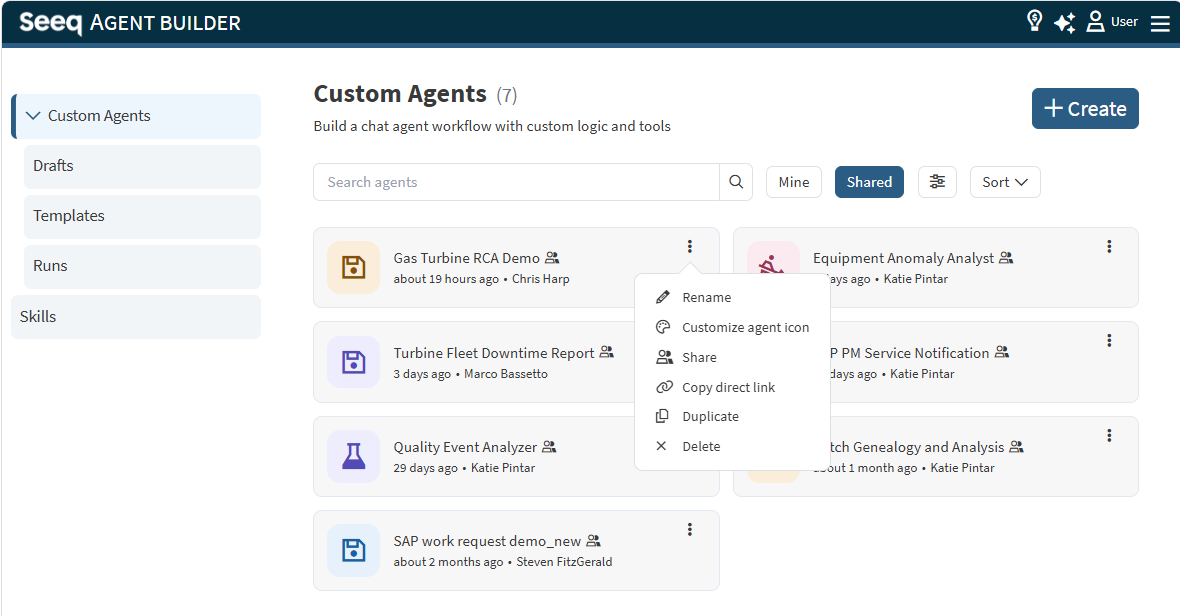Select Rename in the context menu
1180x616 pixels.
click(x=732, y=298)
